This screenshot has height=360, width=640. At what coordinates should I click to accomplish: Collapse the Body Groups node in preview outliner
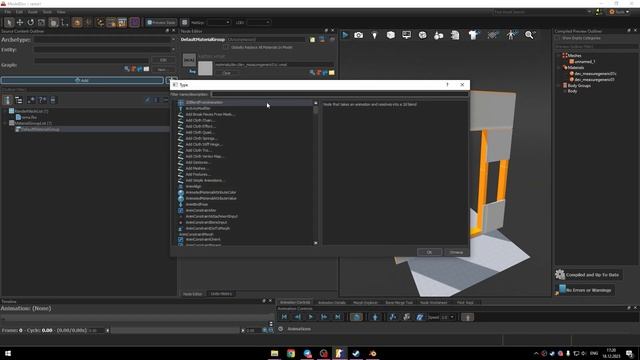point(559,86)
